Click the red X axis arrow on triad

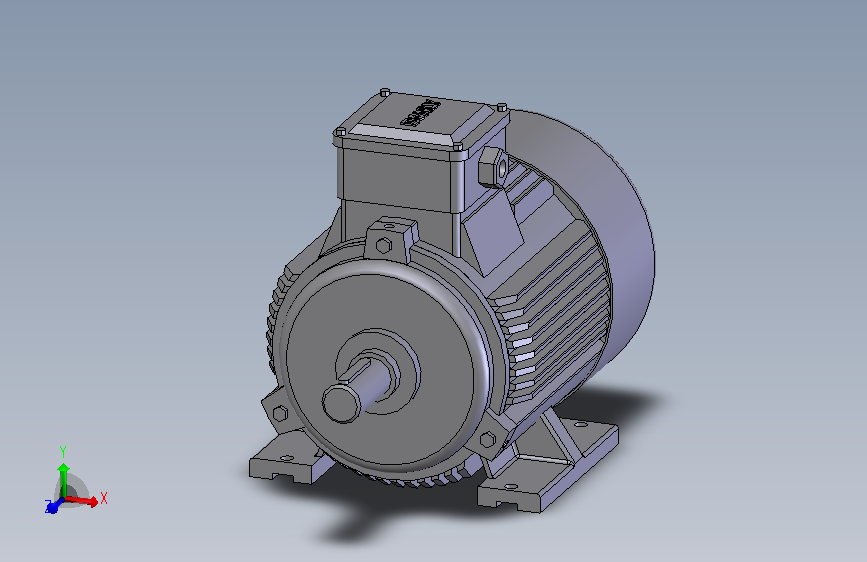point(83,501)
